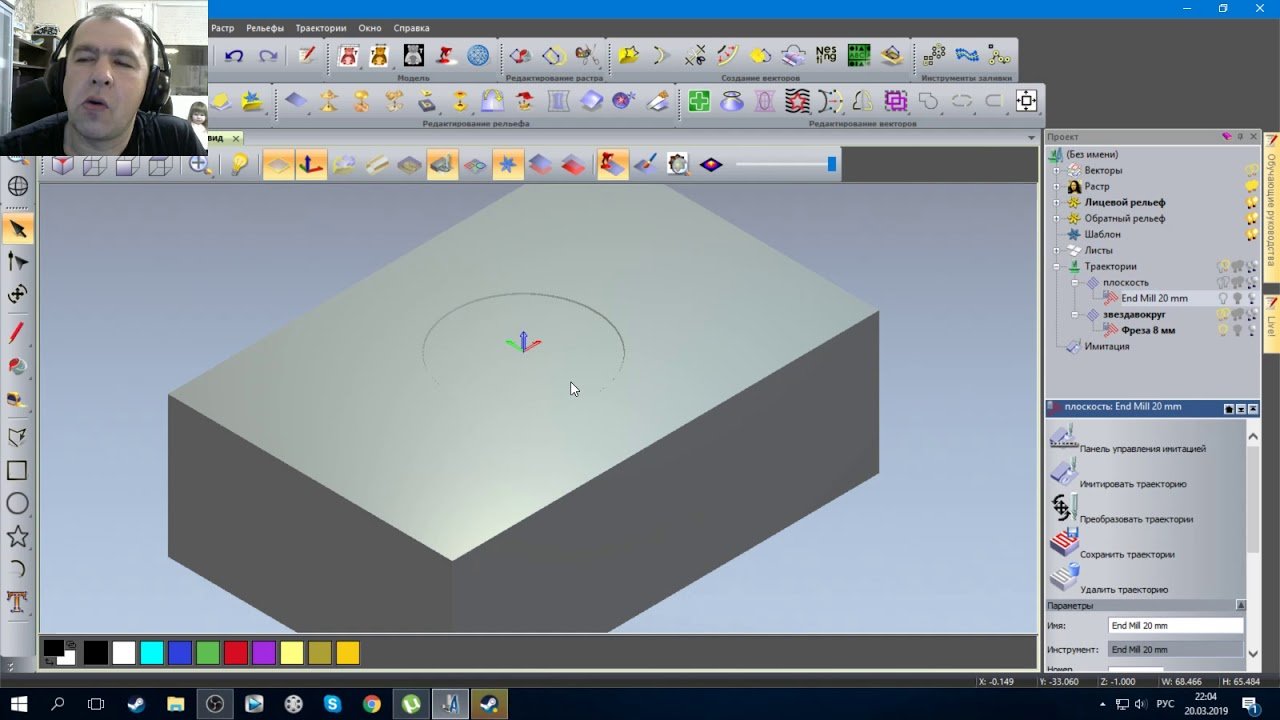
Task: Toggle the bulb for Фреза 8 мм toolpath
Action: (1222, 330)
